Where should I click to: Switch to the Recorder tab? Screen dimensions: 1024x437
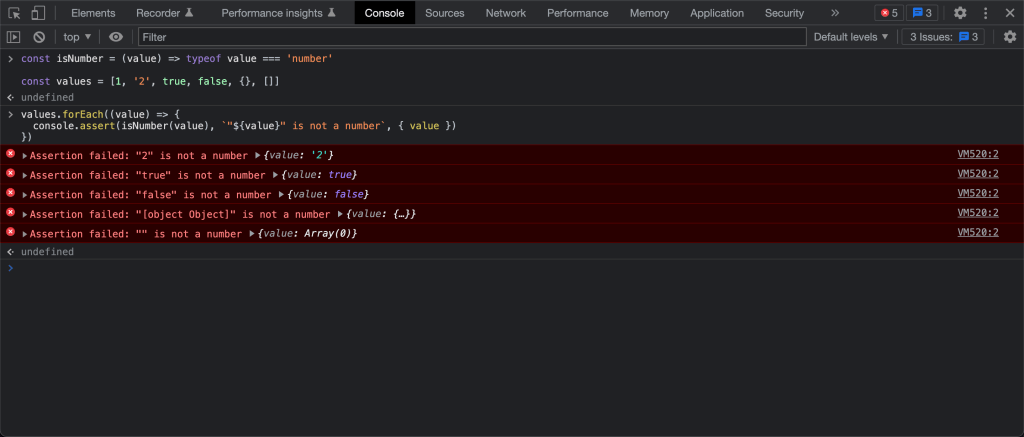point(165,13)
